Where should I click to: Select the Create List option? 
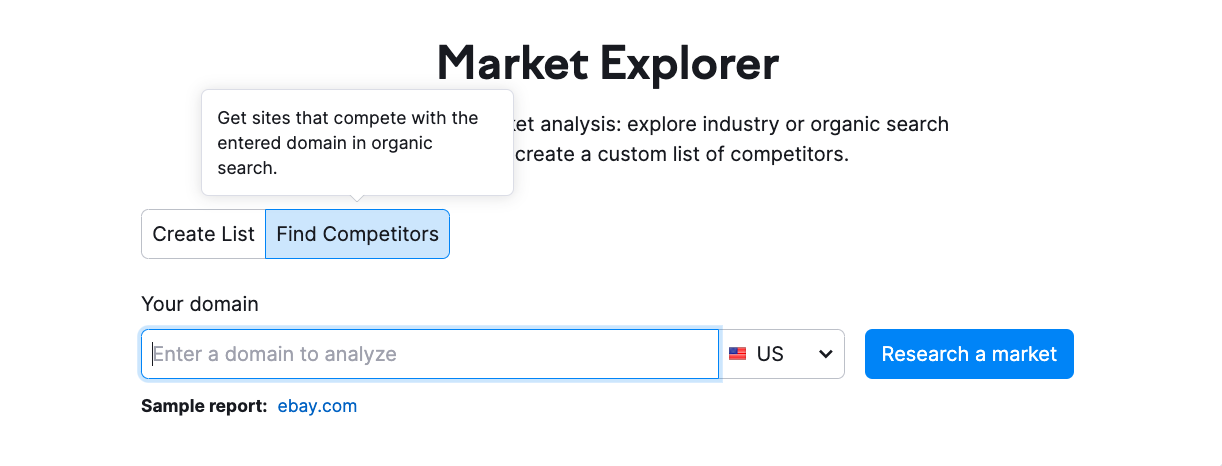[203, 234]
